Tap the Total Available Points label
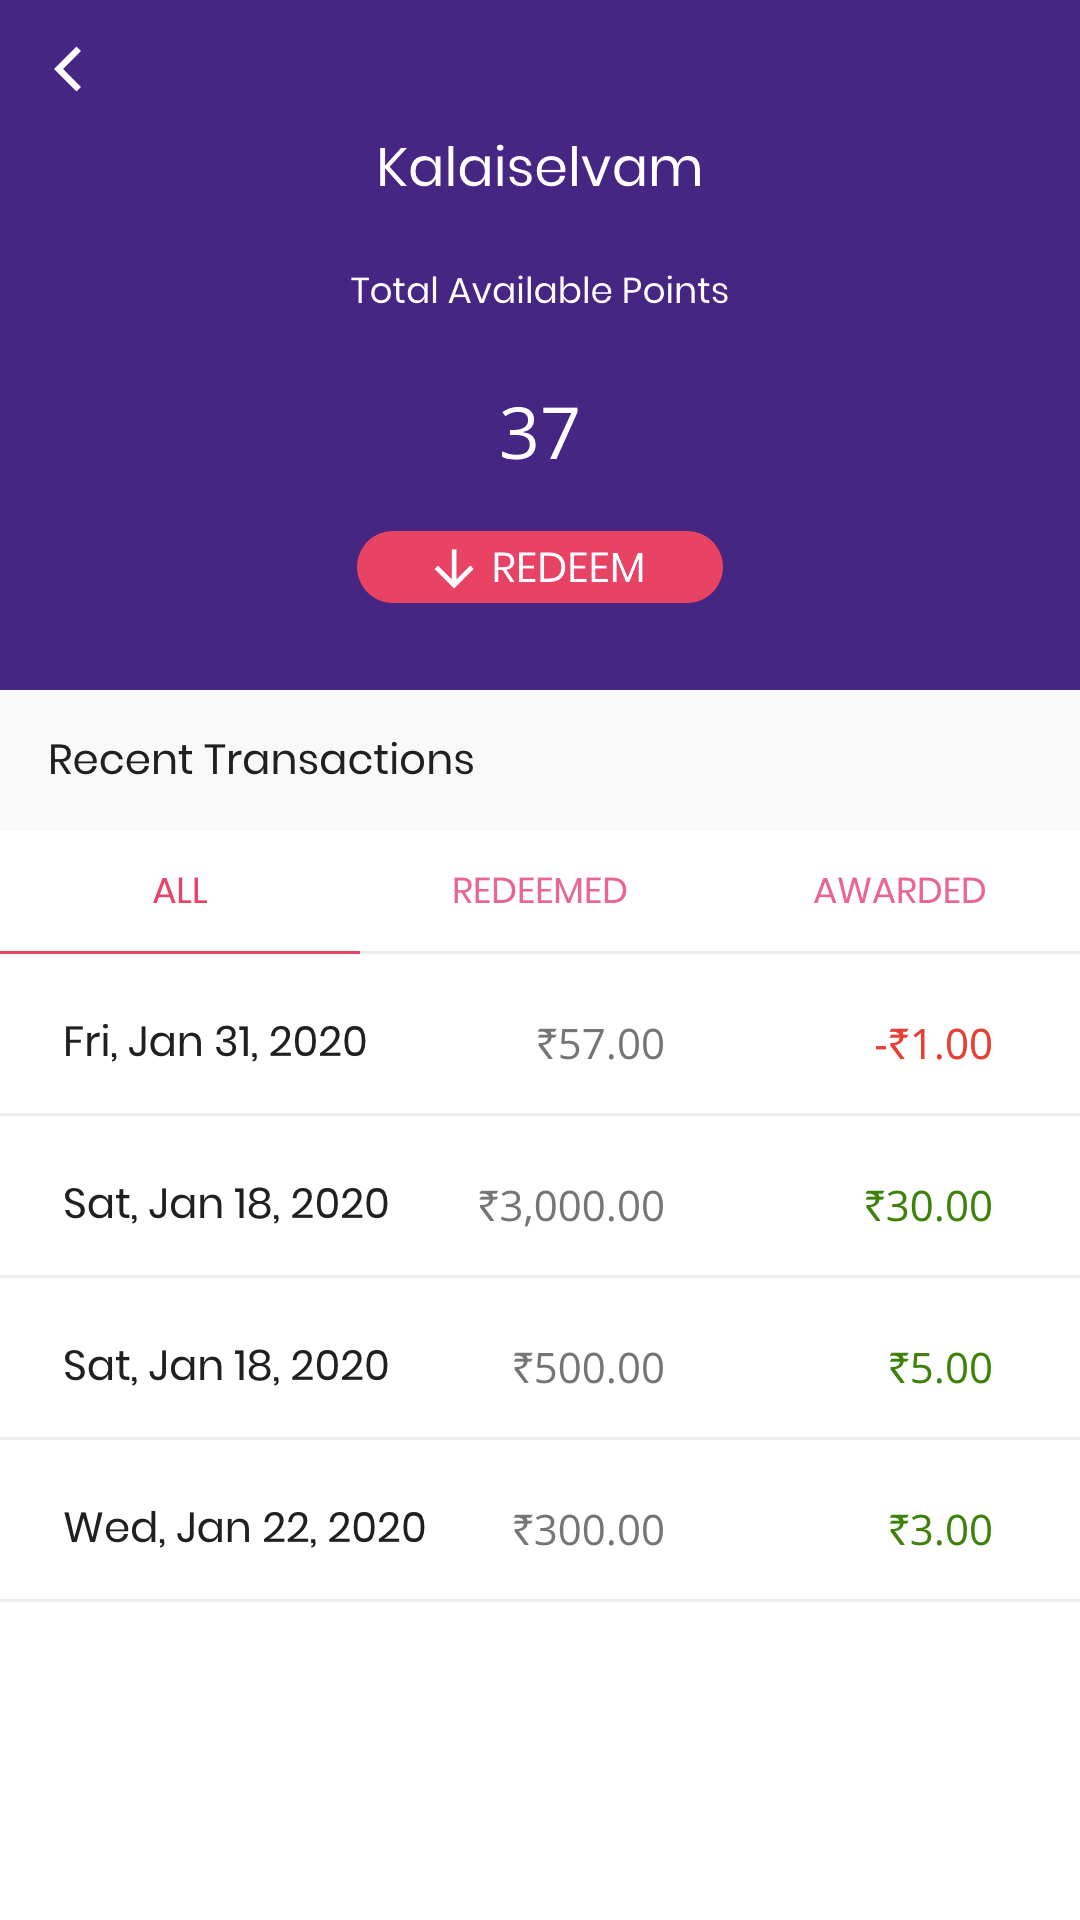The height and width of the screenshot is (1920, 1080). click(540, 291)
